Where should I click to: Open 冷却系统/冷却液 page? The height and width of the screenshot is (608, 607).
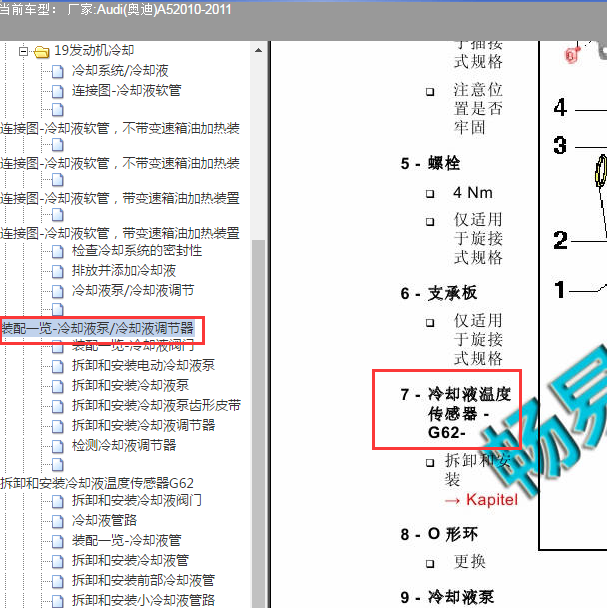pos(120,71)
